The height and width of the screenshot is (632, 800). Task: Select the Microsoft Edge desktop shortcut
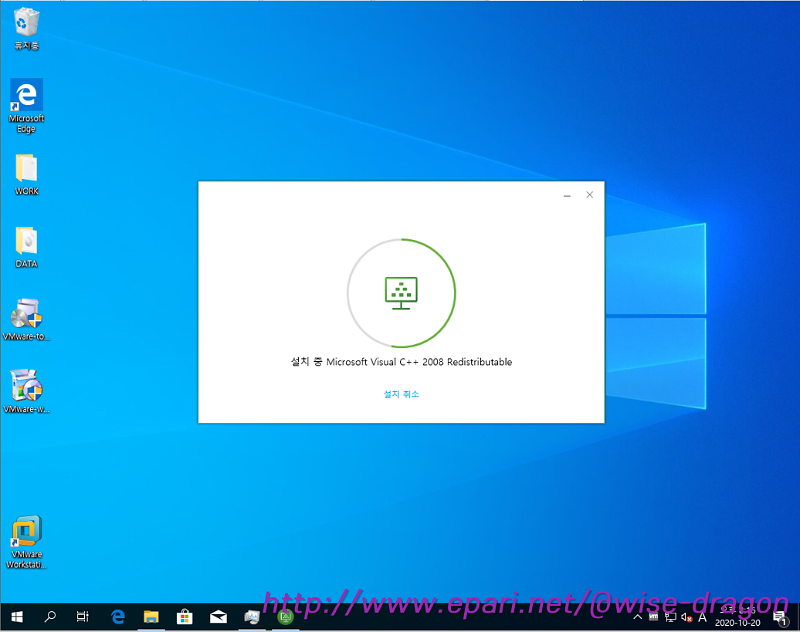(26, 106)
